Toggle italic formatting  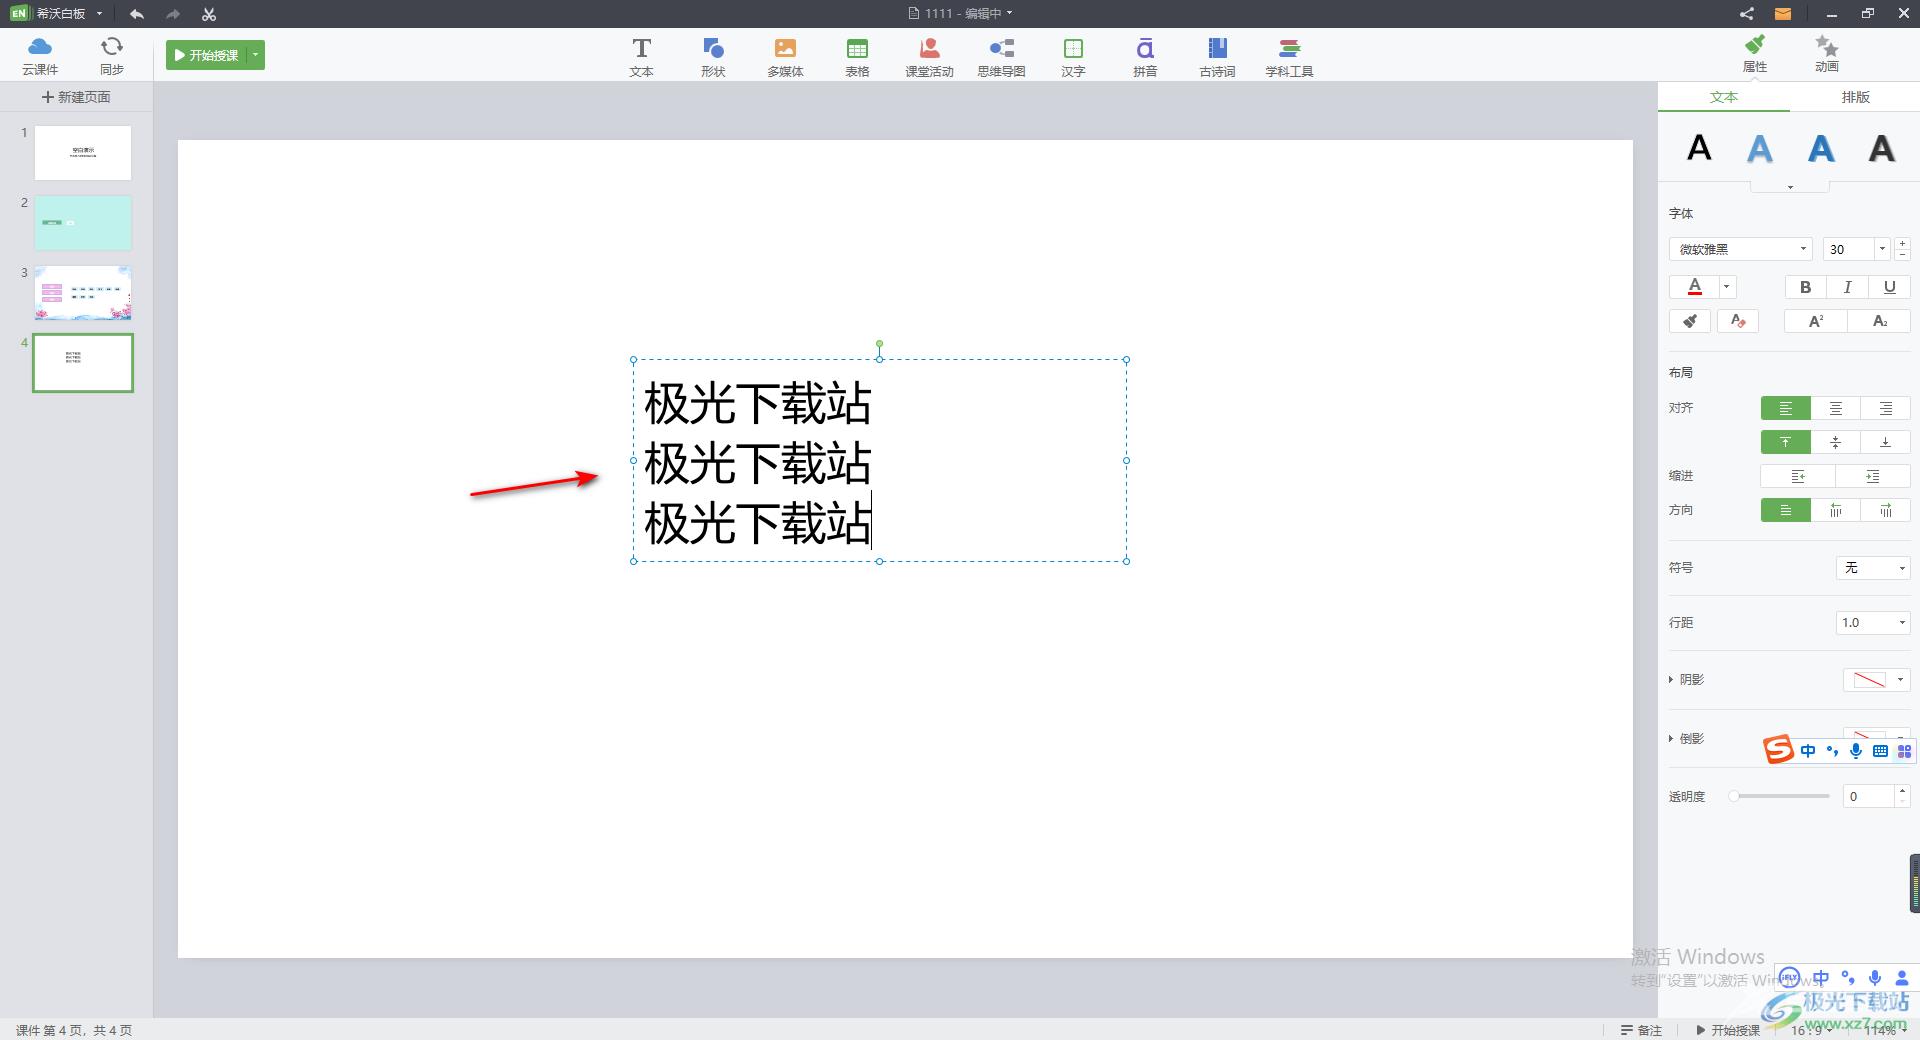click(1848, 287)
